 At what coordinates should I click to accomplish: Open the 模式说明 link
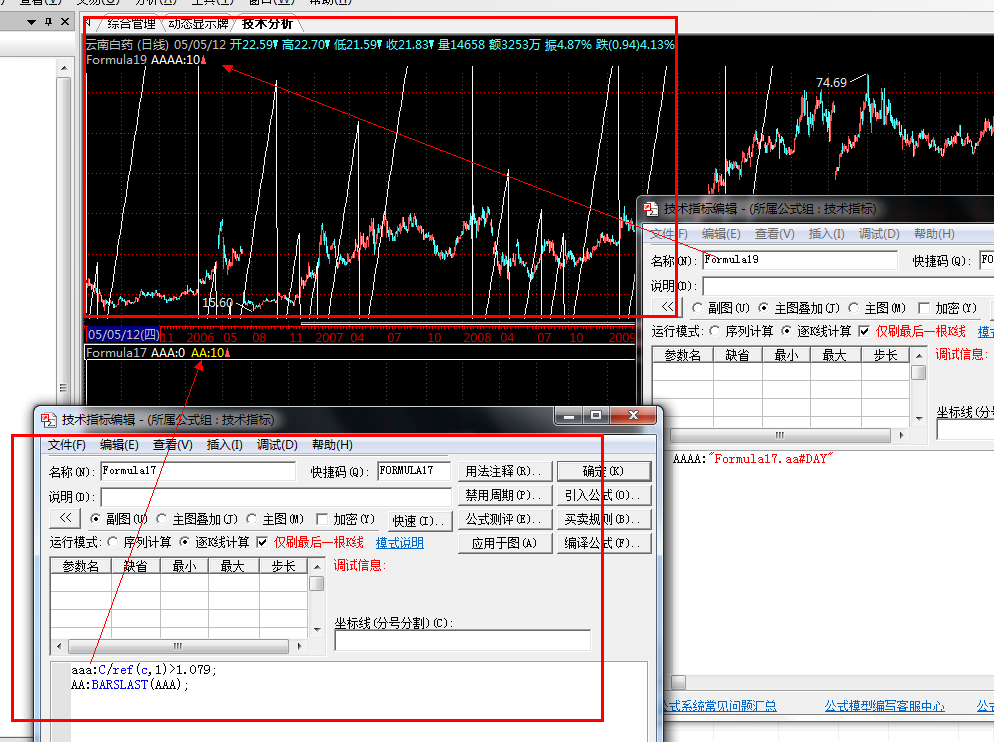coord(399,543)
